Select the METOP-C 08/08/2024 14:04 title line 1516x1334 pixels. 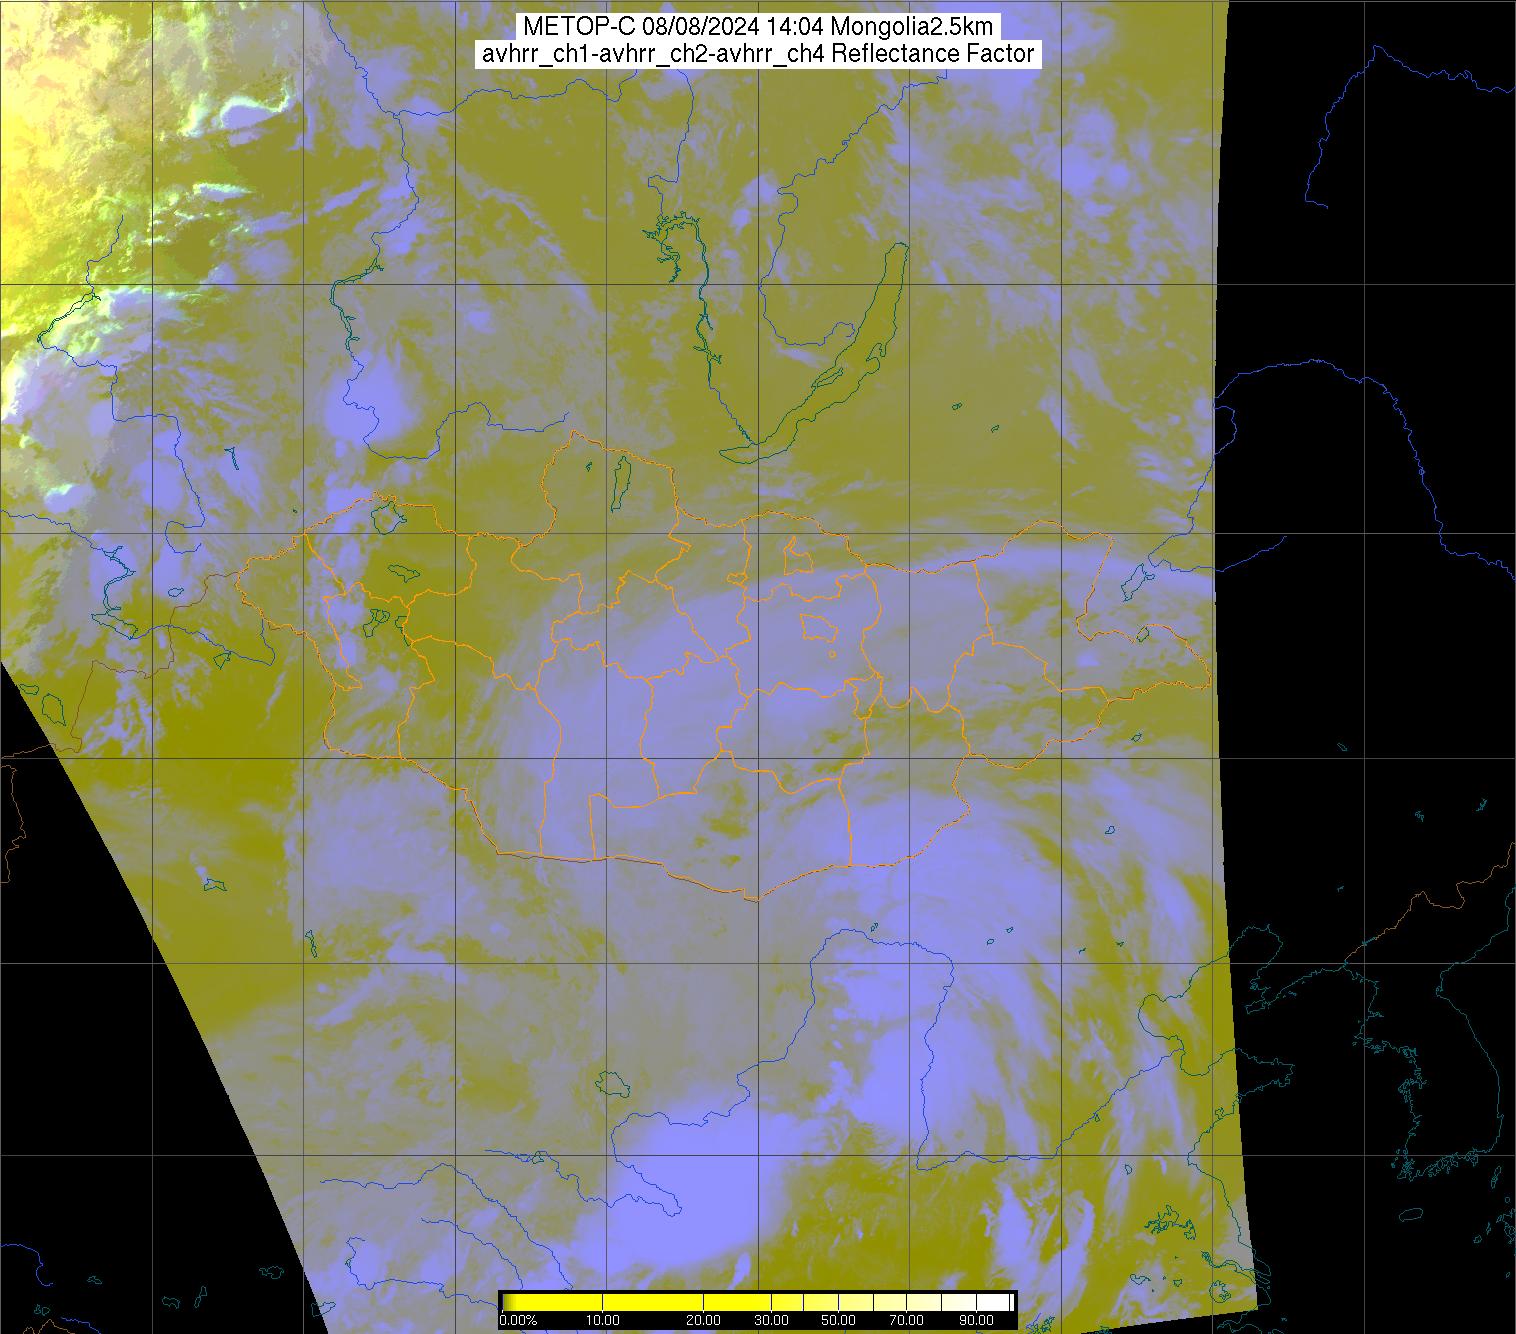(x=757, y=27)
